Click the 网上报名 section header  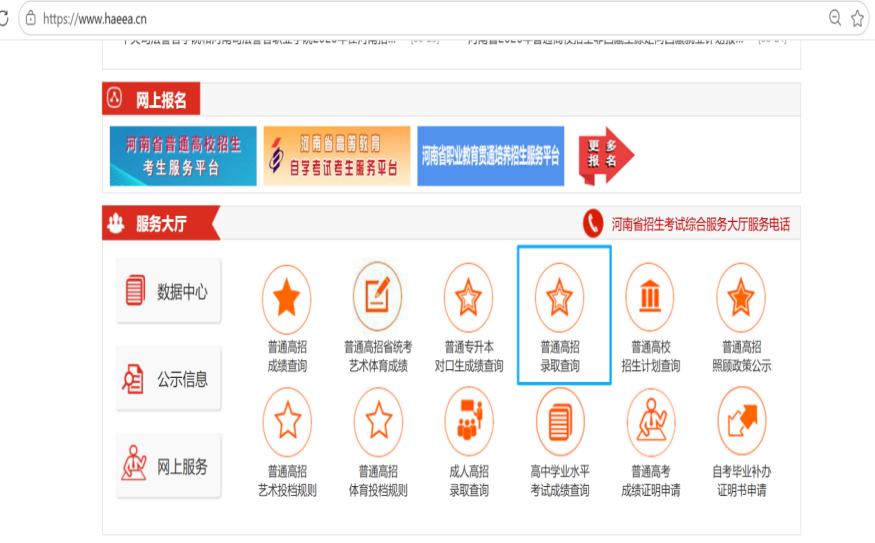tap(151, 99)
